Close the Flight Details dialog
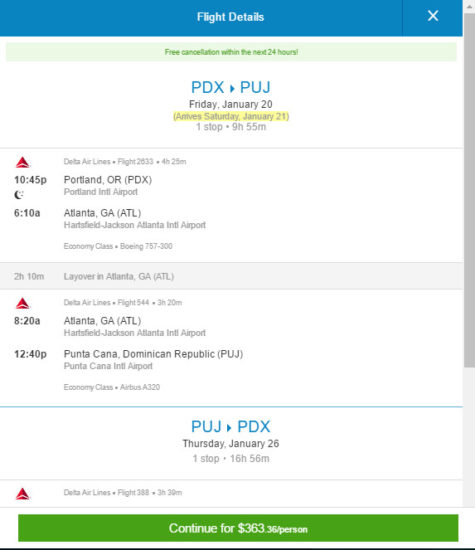 pos(433,16)
